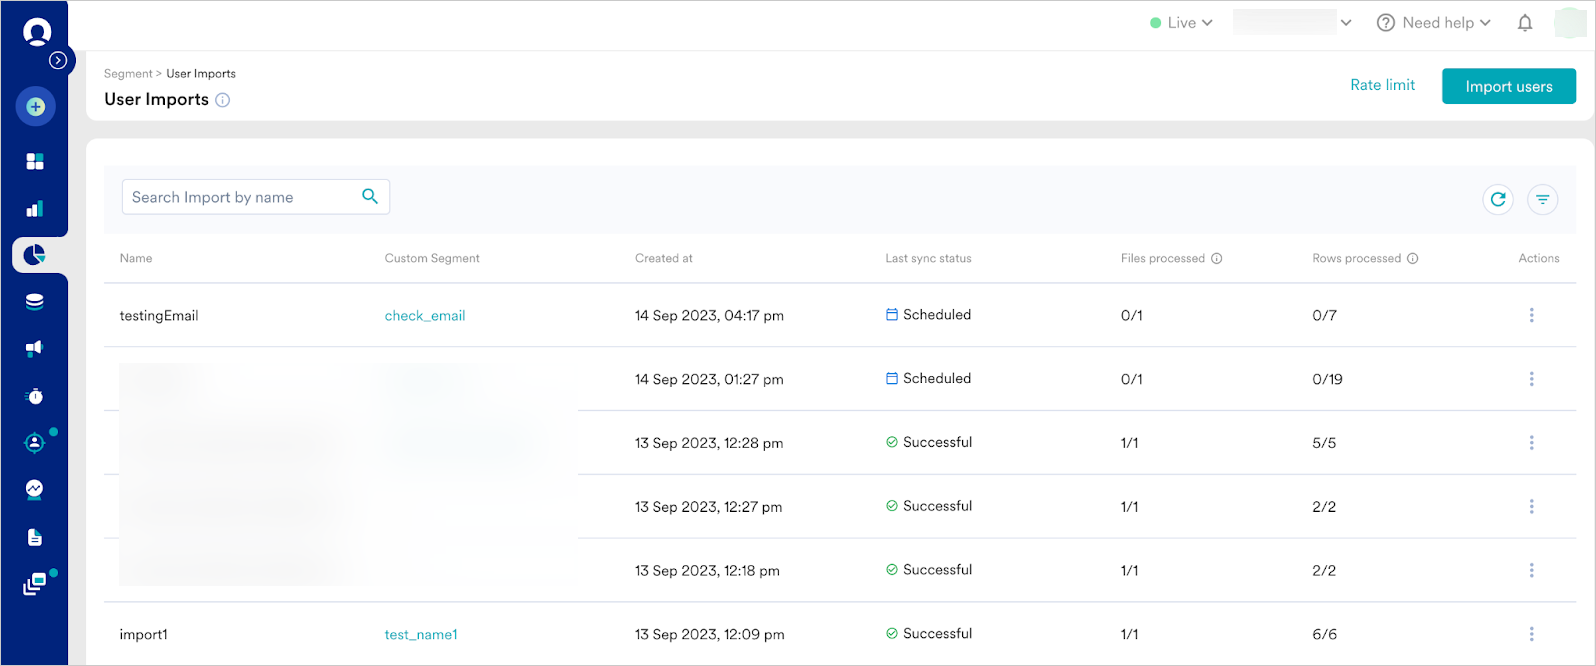
Task: Open the database stack icon in sidebar
Action: tap(35, 302)
